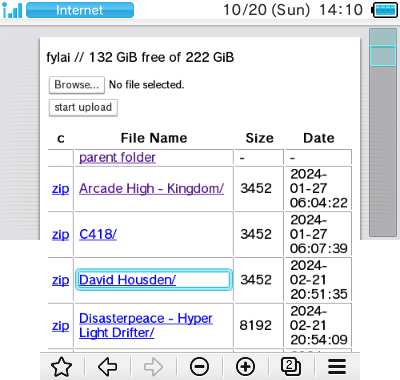Zoom out with the minus icon
Screen dimensions: 400x380
[199, 367]
